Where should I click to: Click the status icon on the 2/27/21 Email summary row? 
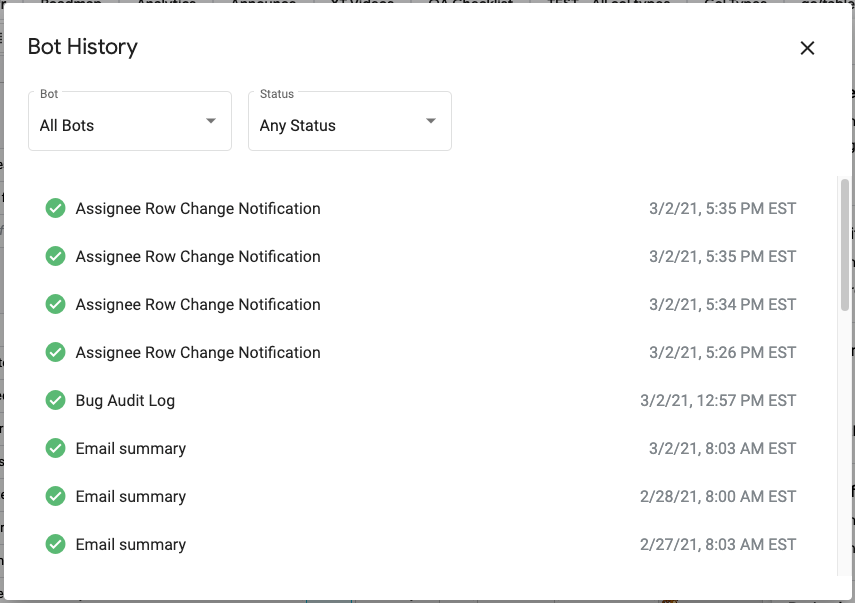tap(55, 544)
